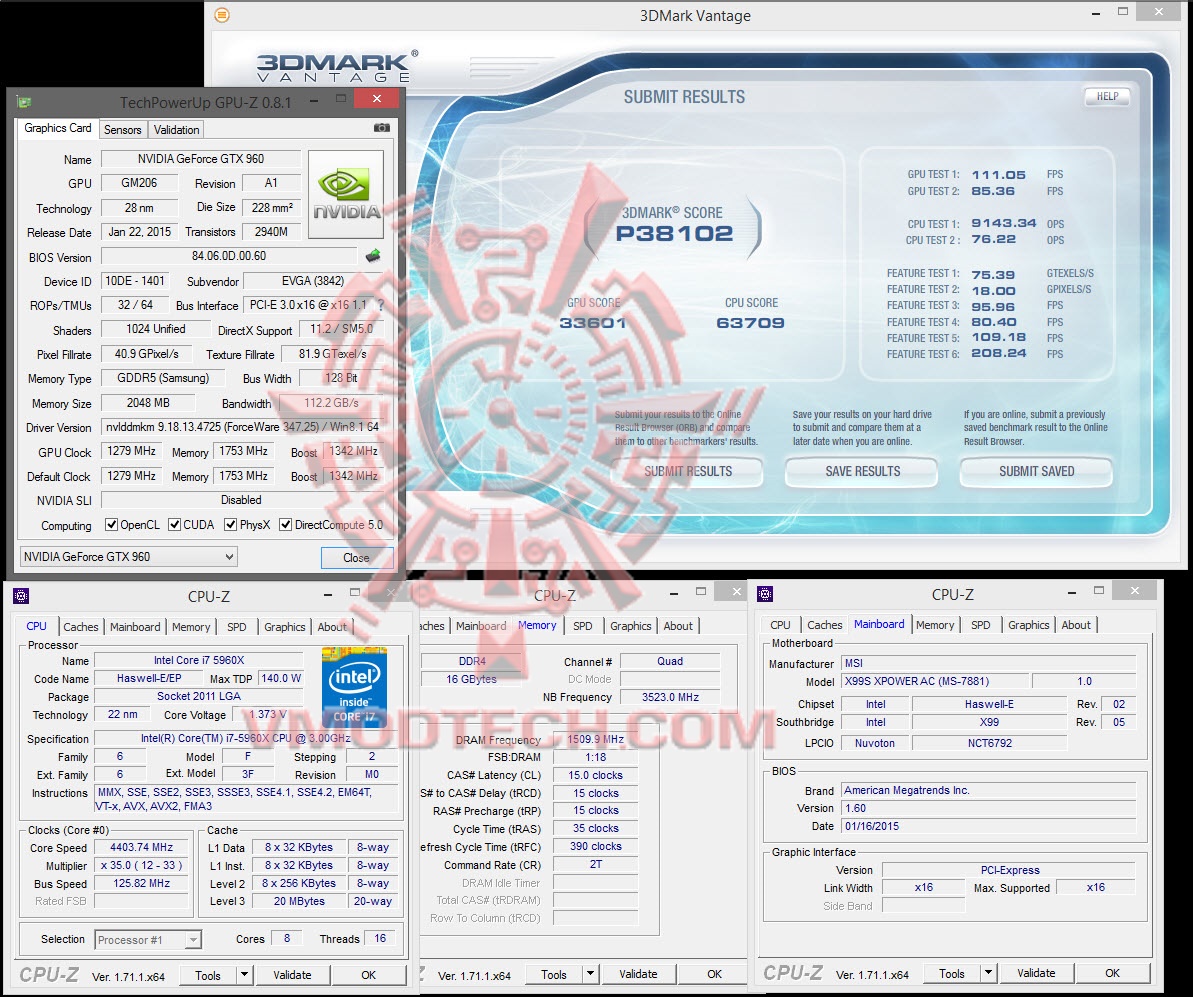
Task: Open Caches tab in right CPU-Z window
Action: (x=825, y=624)
